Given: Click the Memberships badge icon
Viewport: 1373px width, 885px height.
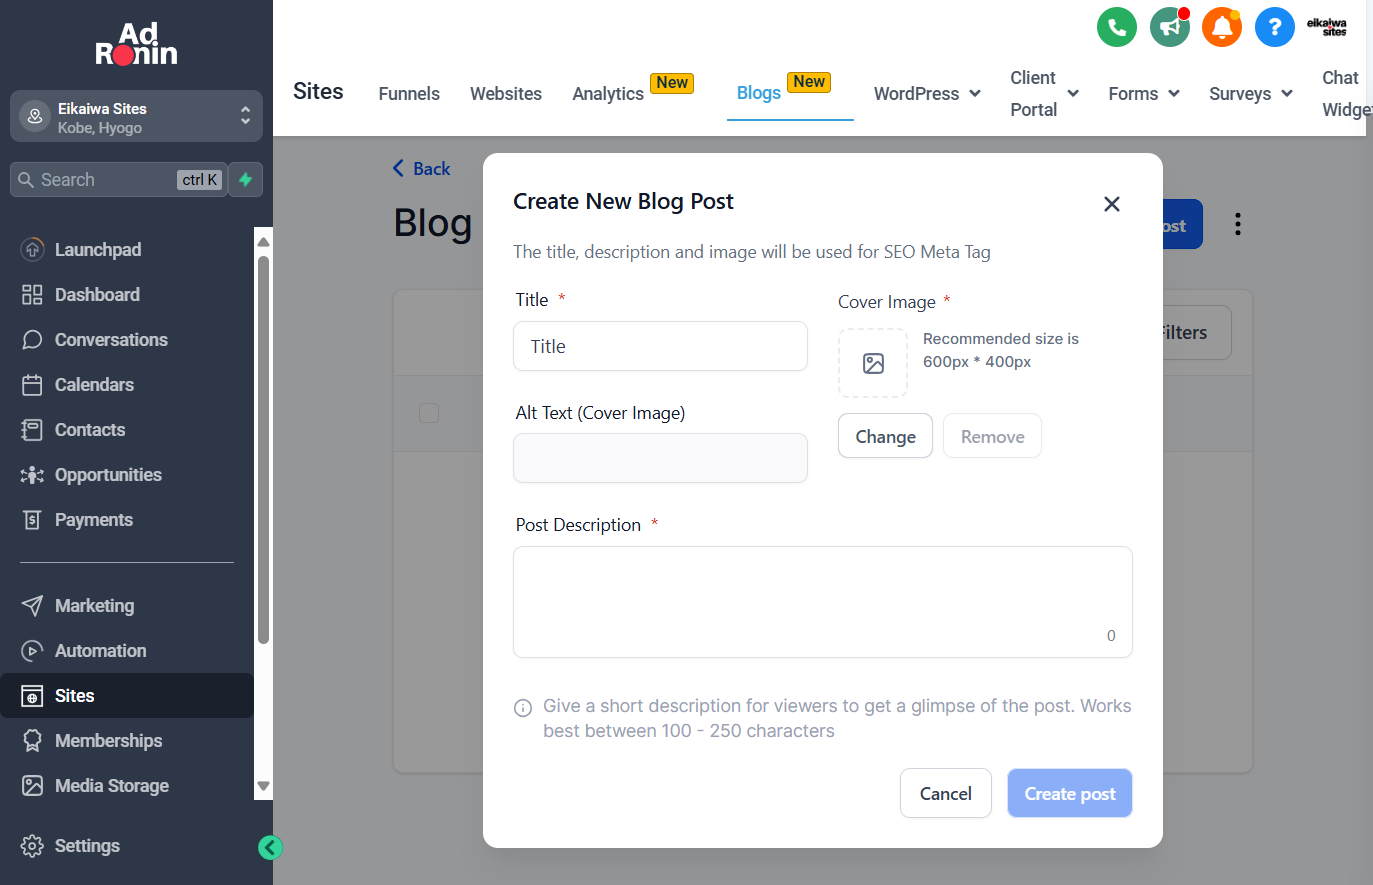Looking at the screenshot, I should (x=32, y=741).
